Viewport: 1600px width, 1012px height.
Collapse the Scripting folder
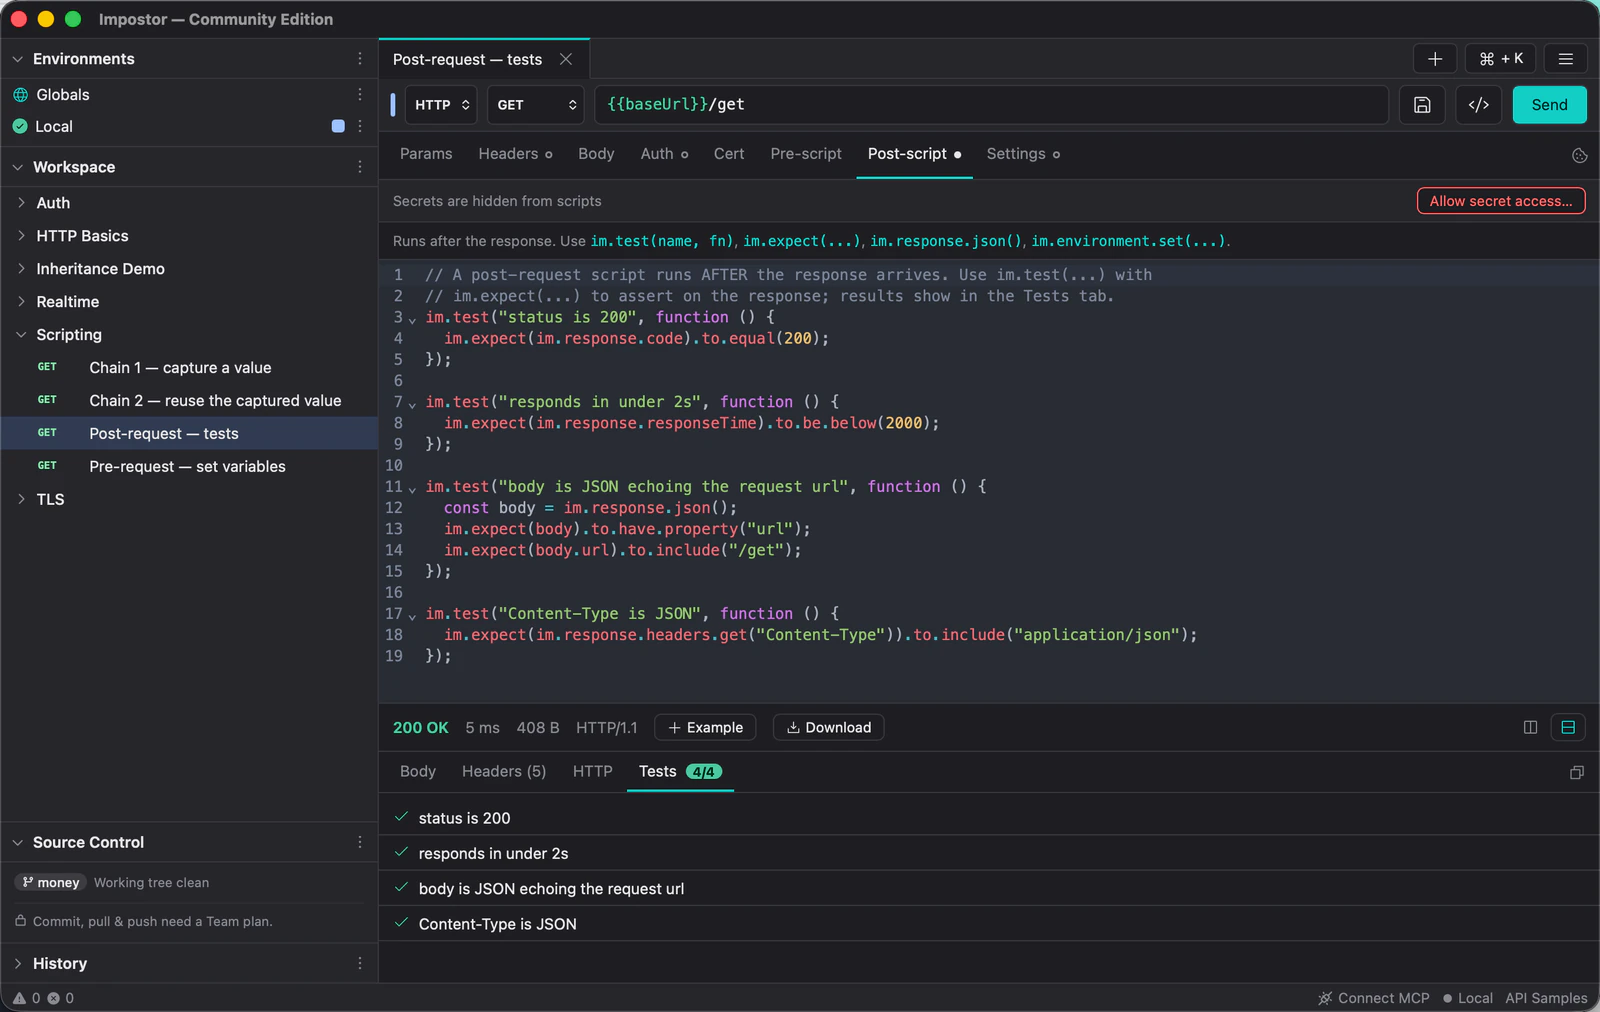coord(21,334)
